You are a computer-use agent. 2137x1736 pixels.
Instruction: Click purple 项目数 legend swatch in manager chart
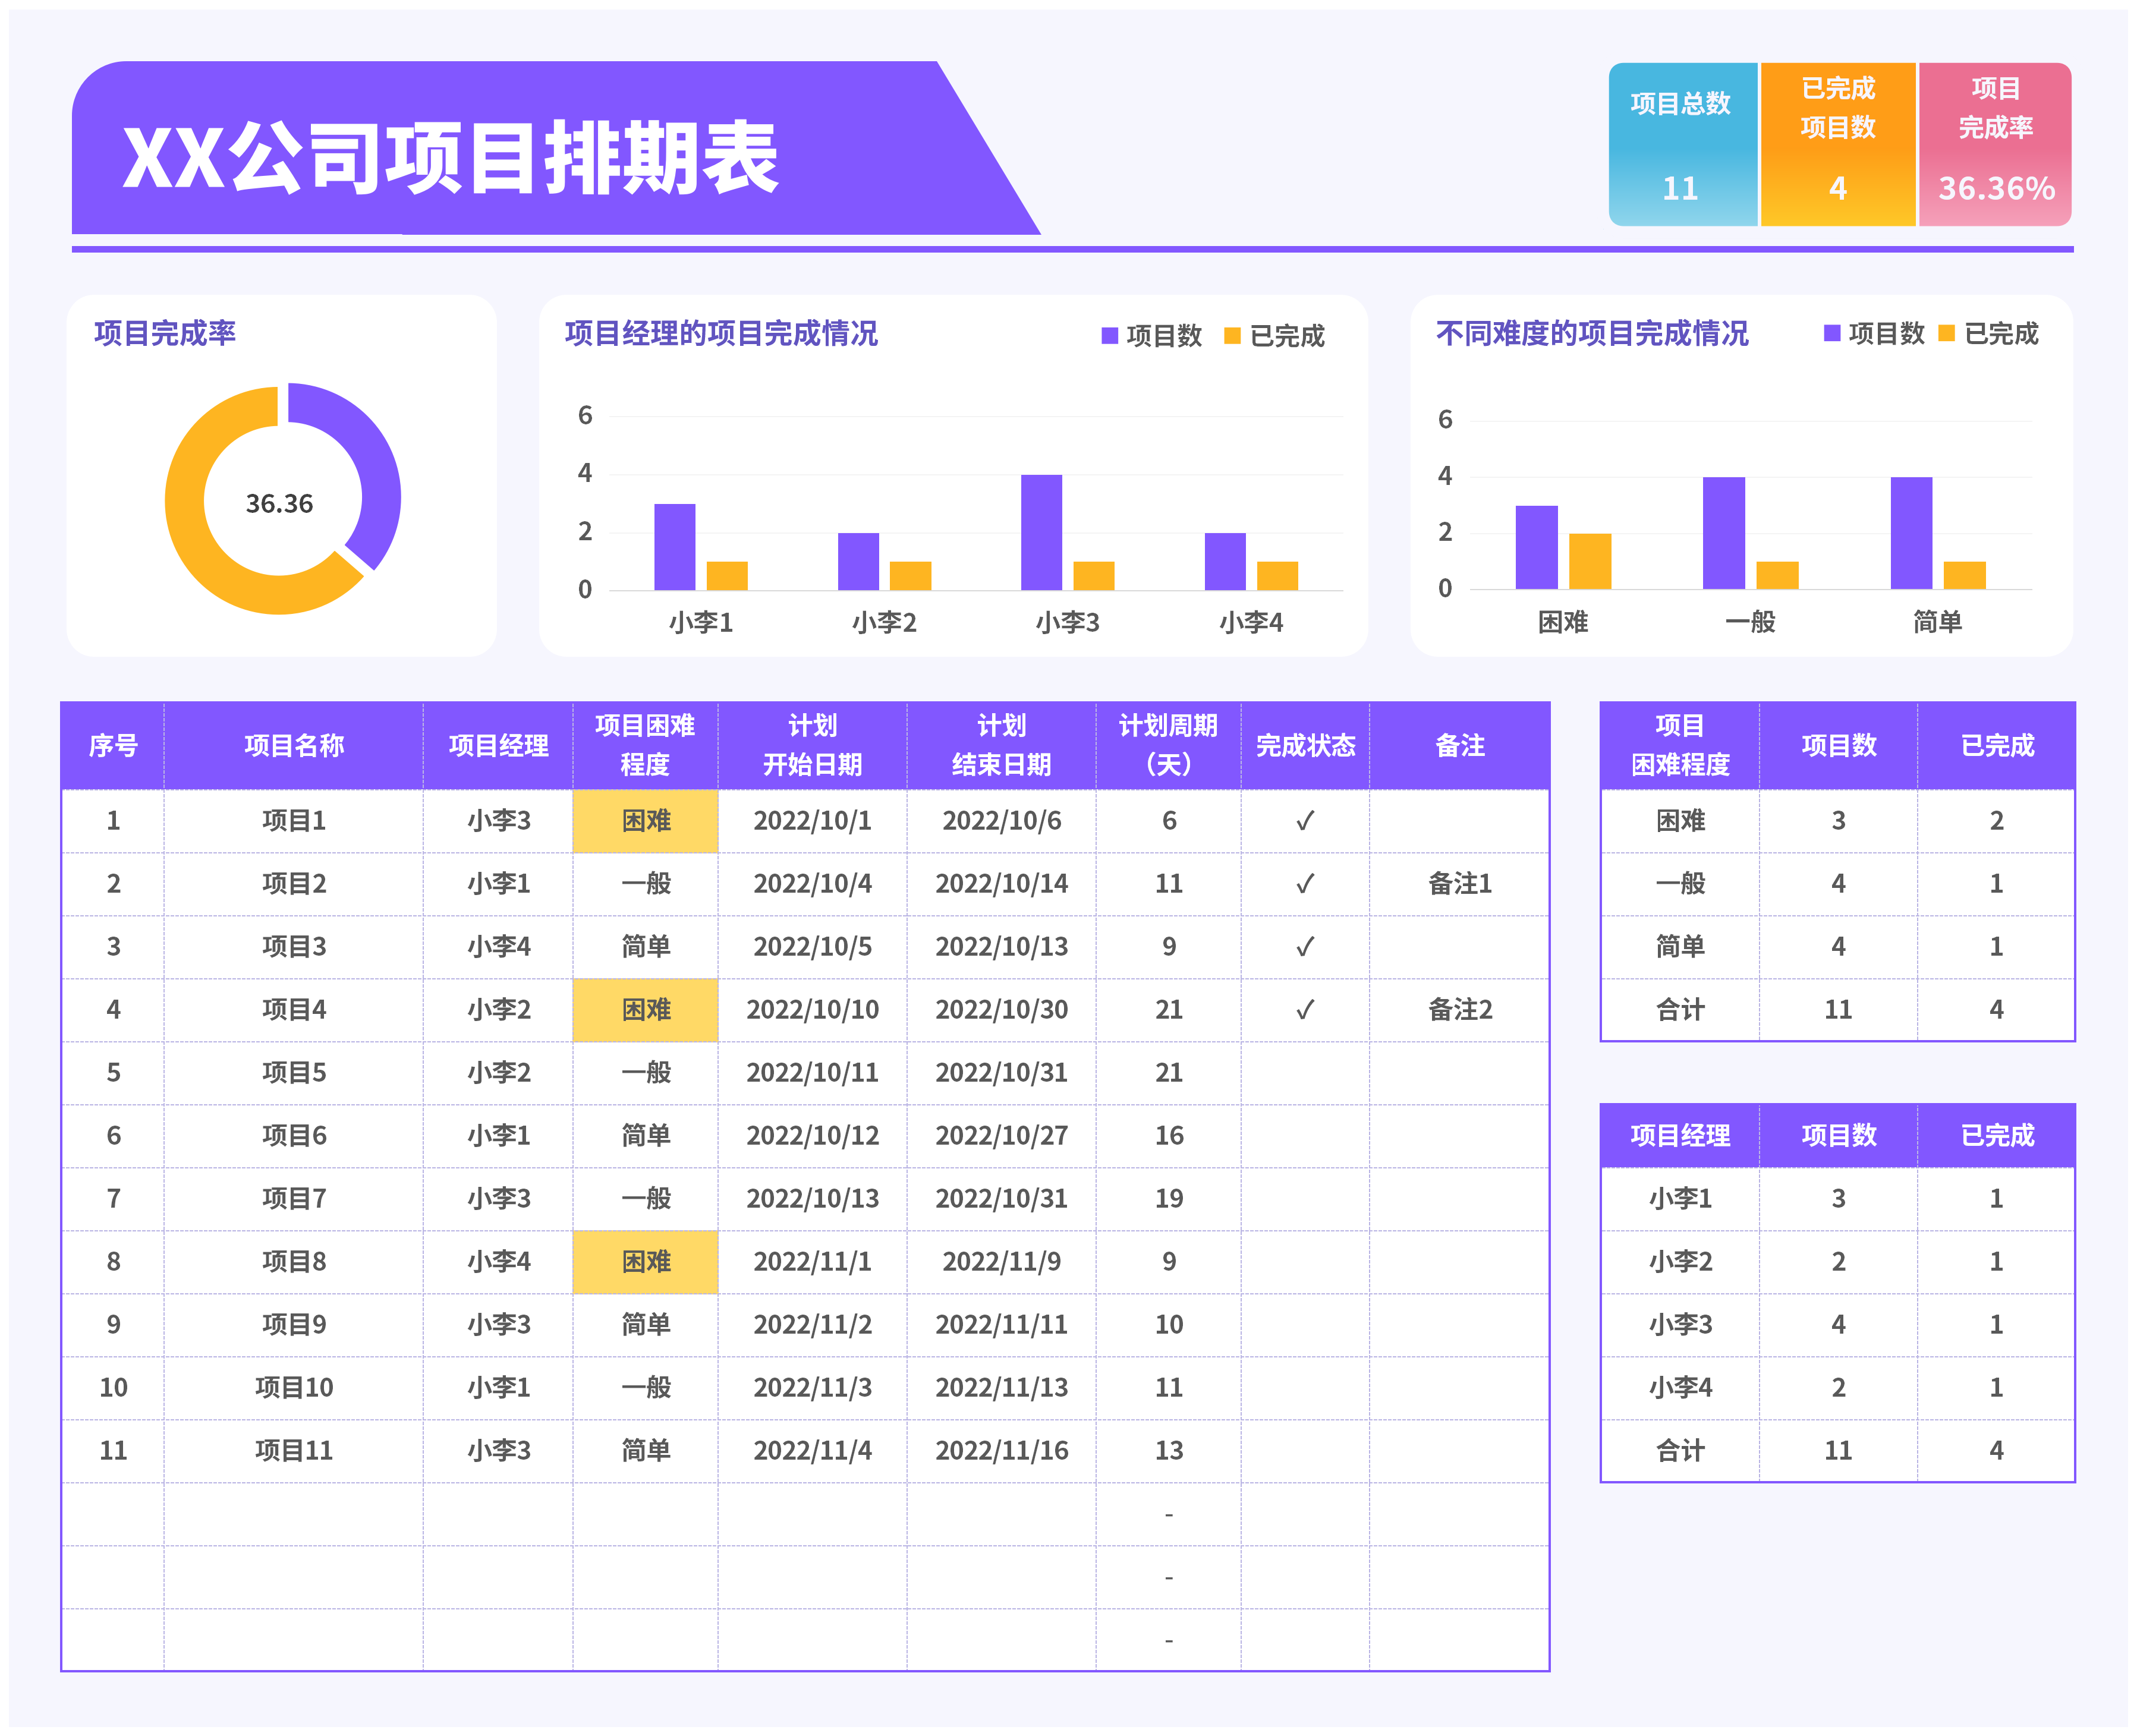[x=1109, y=336]
